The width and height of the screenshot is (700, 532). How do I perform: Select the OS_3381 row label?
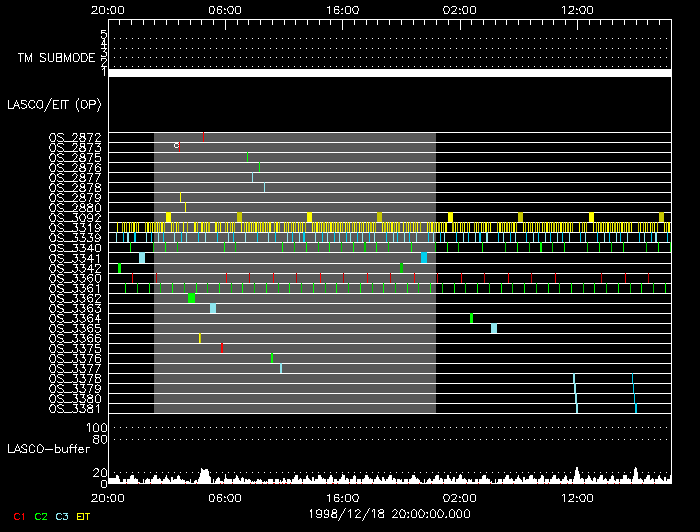(75, 408)
